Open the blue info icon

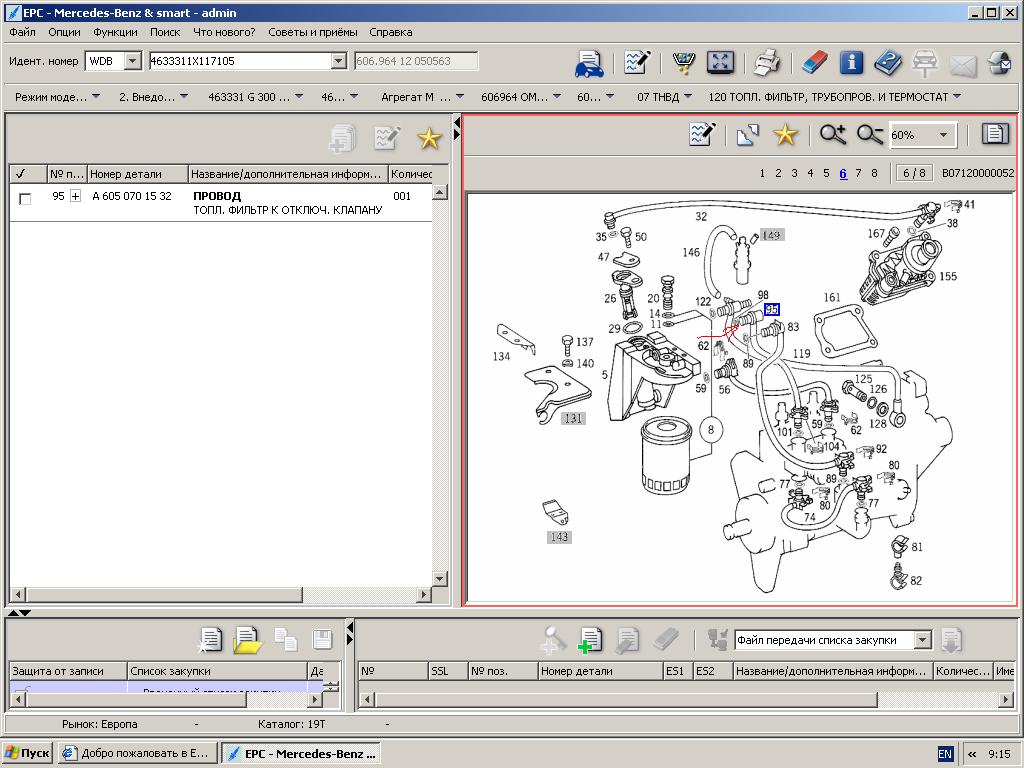click(x=851, y=63)
